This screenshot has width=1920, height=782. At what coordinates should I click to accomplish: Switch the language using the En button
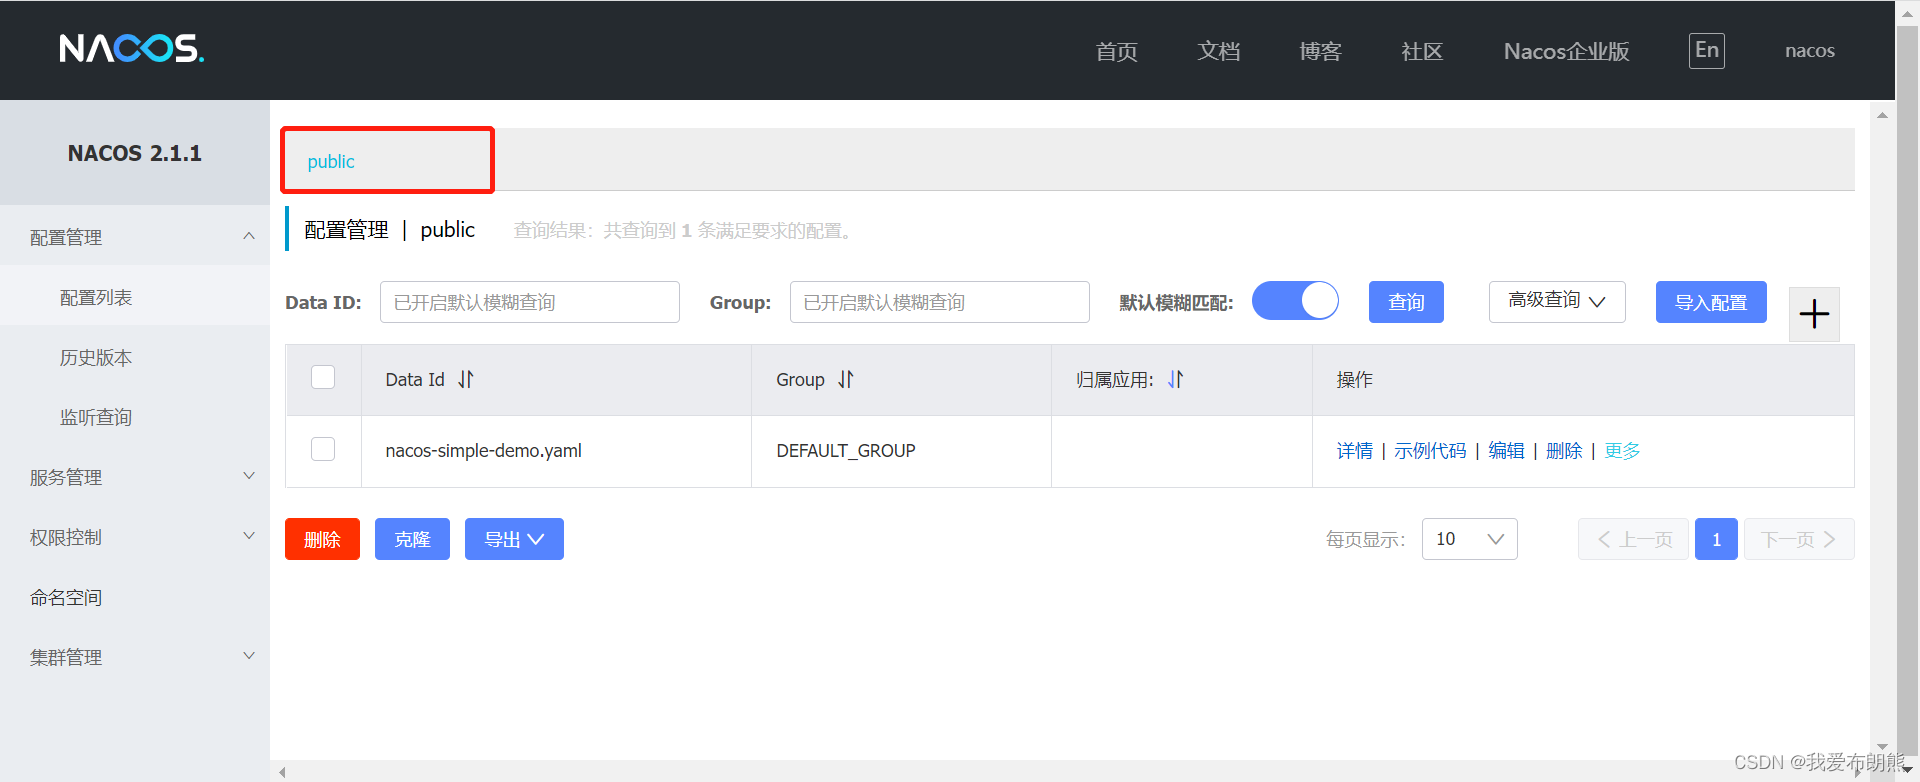tap(1707, 50)
